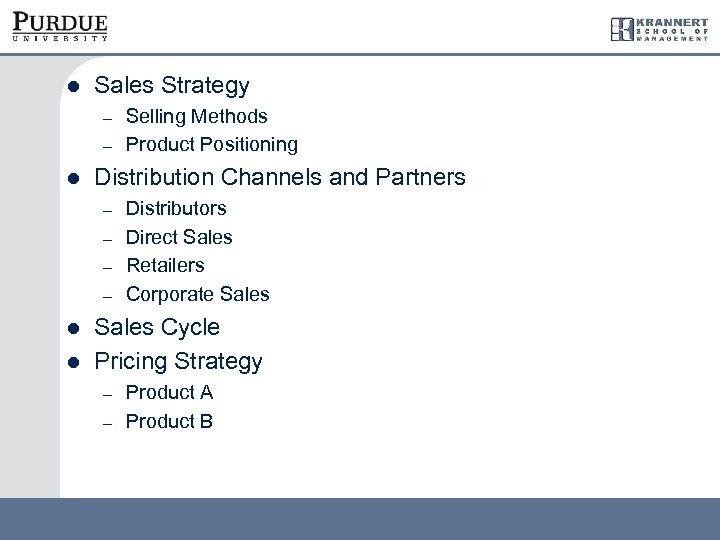This screenshot has width=720, height=540.
Task: Click the bullet beside Sales Strategy
Action: (71, 87)
